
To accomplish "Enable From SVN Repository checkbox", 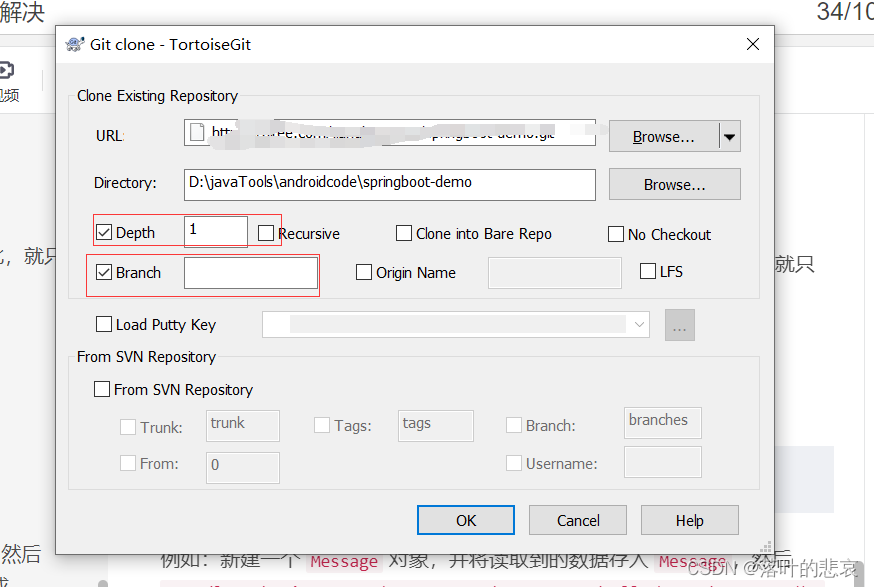I will (101, 389).
